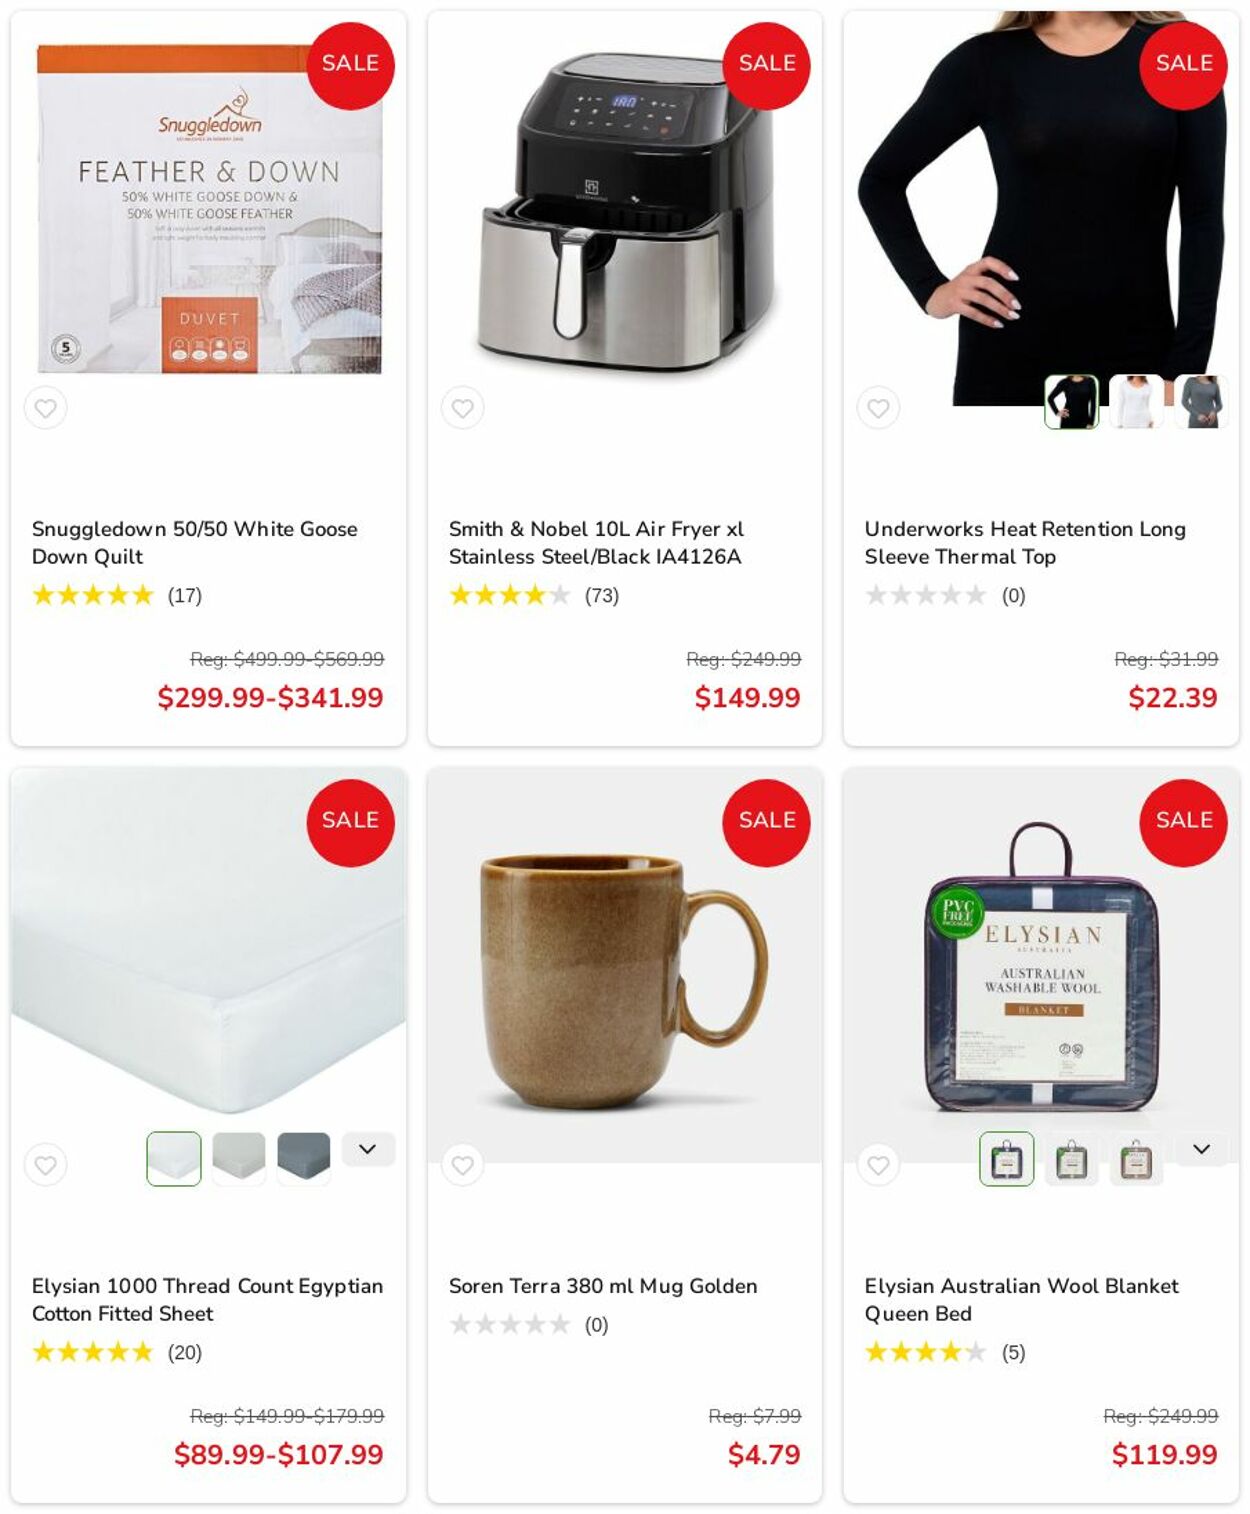
Task: Select dark grey fitted sheet swatch
Action: (x=304, y=1159)
